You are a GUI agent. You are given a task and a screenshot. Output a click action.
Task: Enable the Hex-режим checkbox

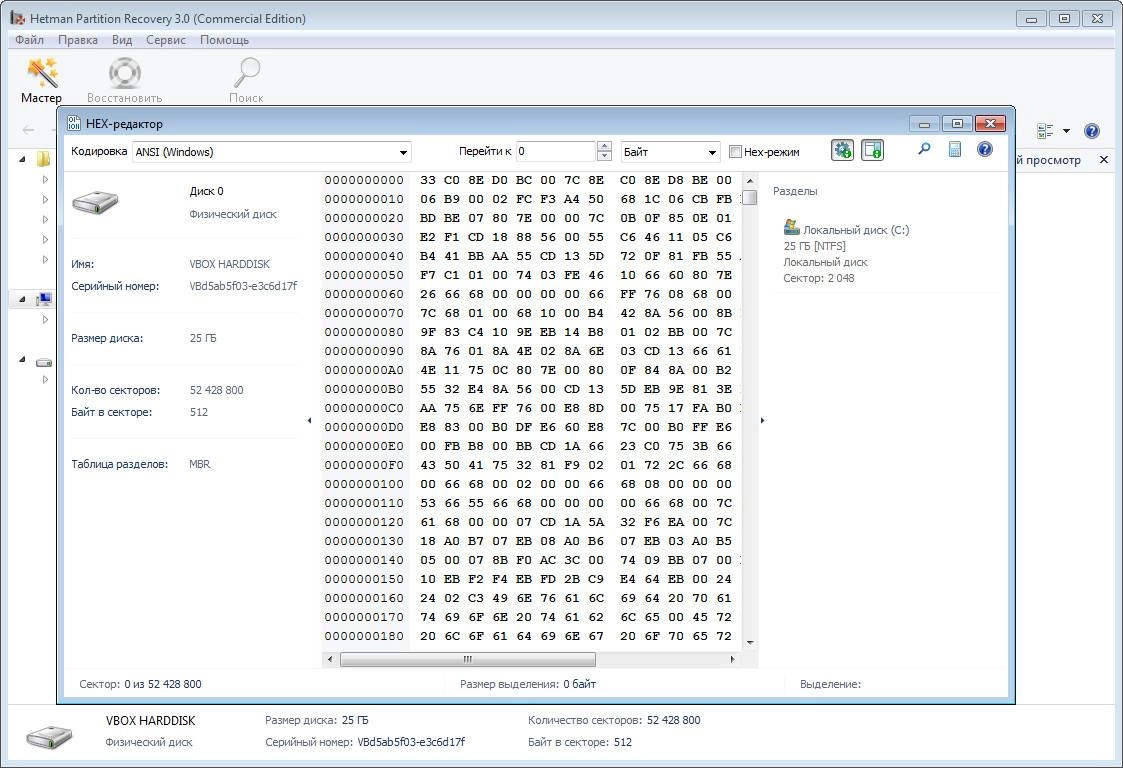(735, 152)
